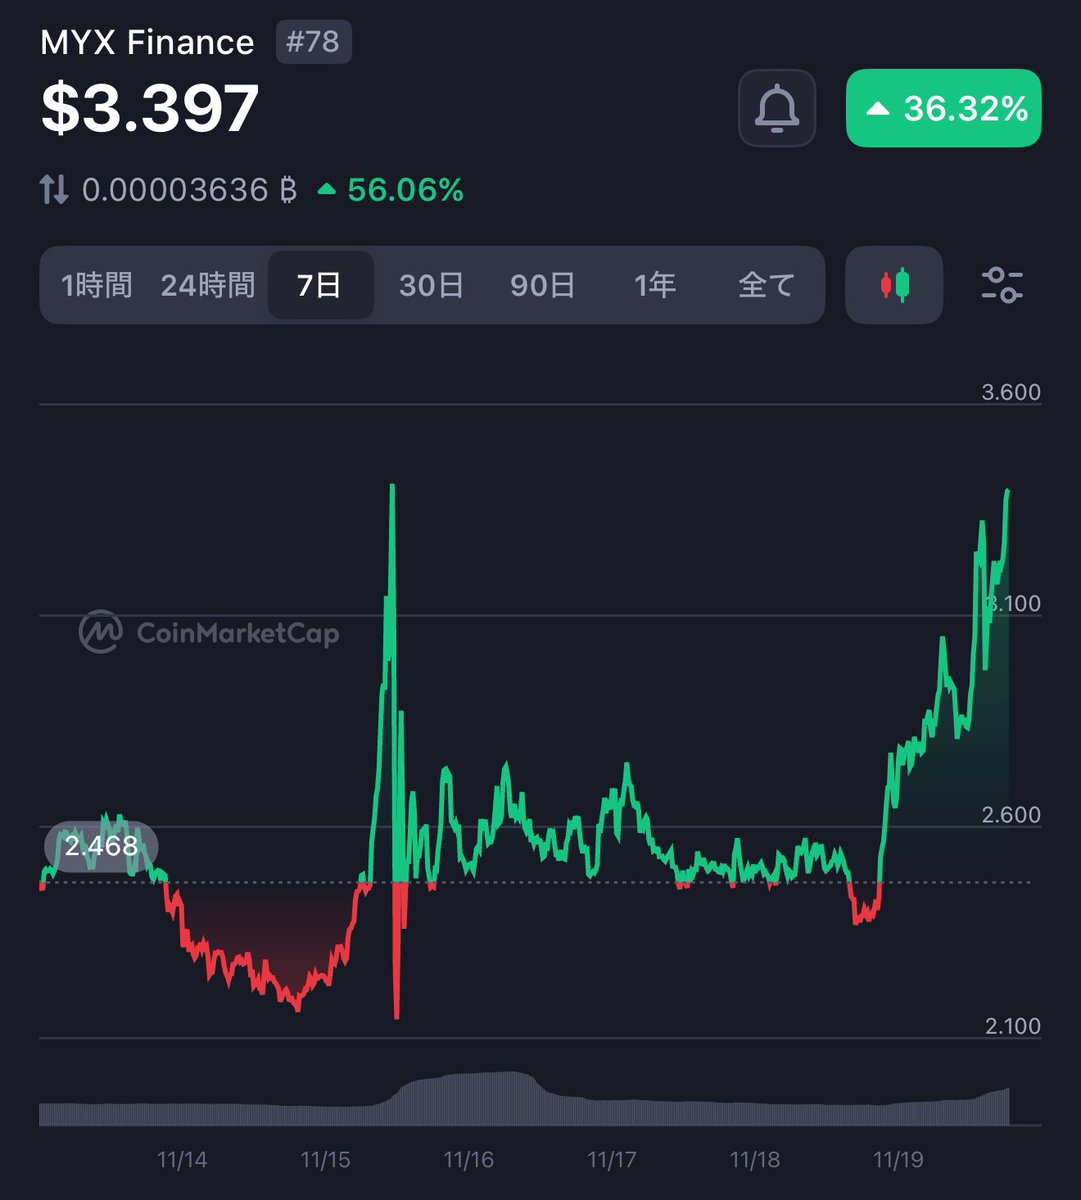
Task: Tap the volume bars below the chart
Action: 524,1100
